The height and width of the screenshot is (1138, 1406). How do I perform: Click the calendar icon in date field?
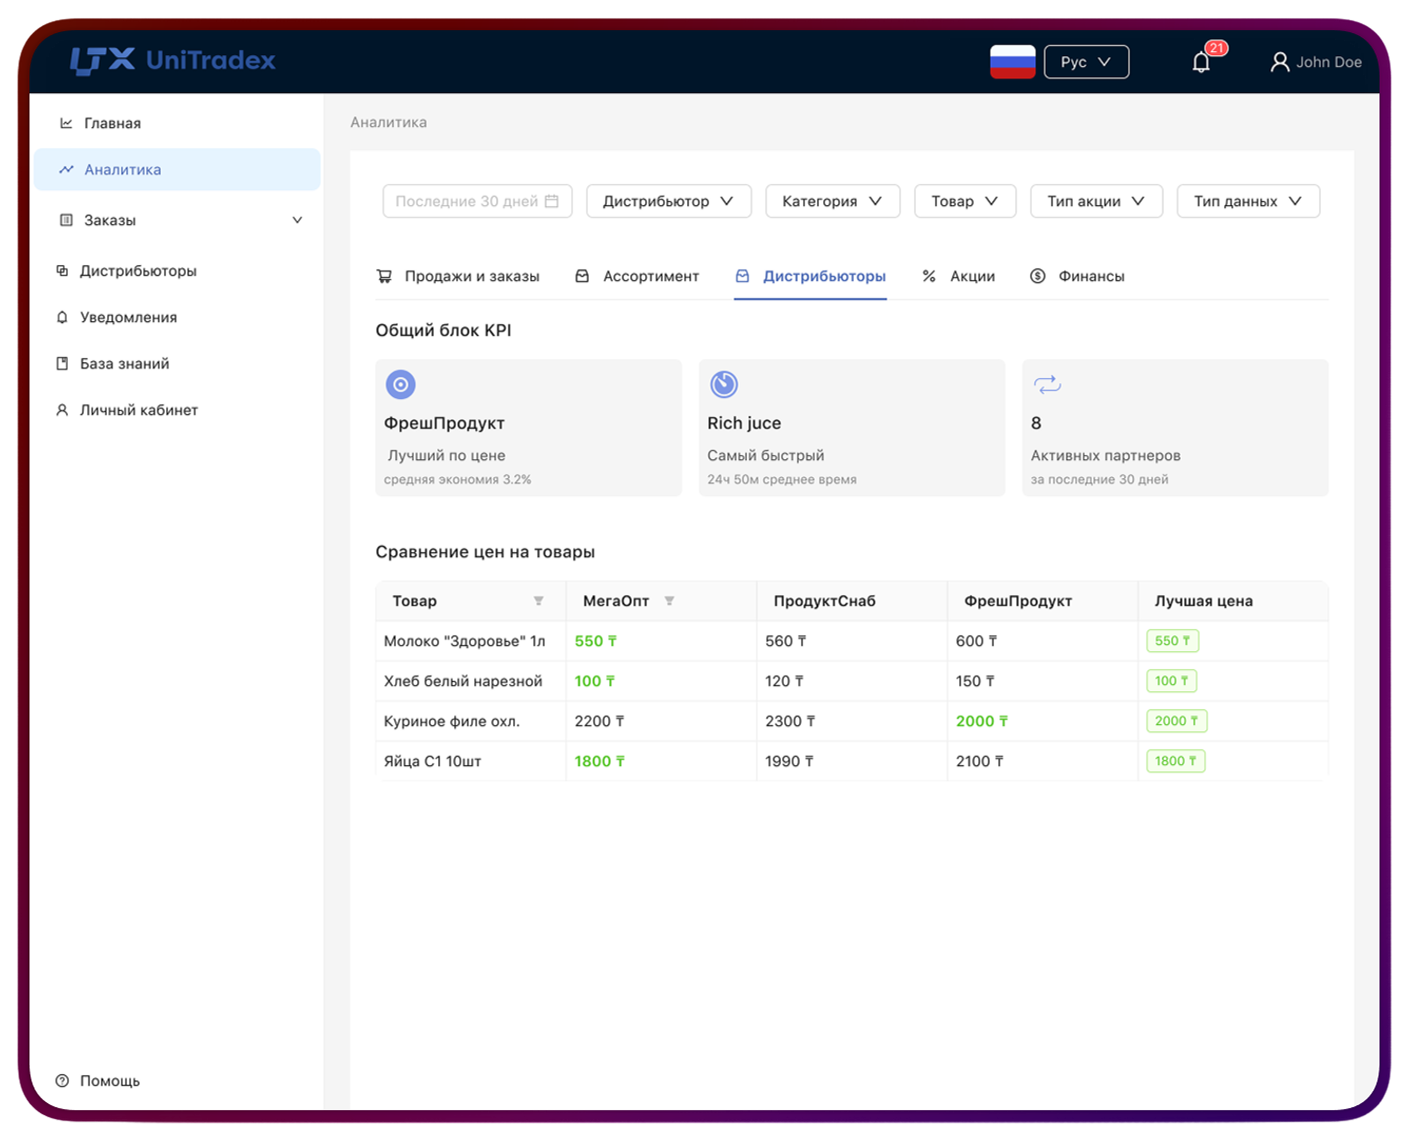point(551,201)
